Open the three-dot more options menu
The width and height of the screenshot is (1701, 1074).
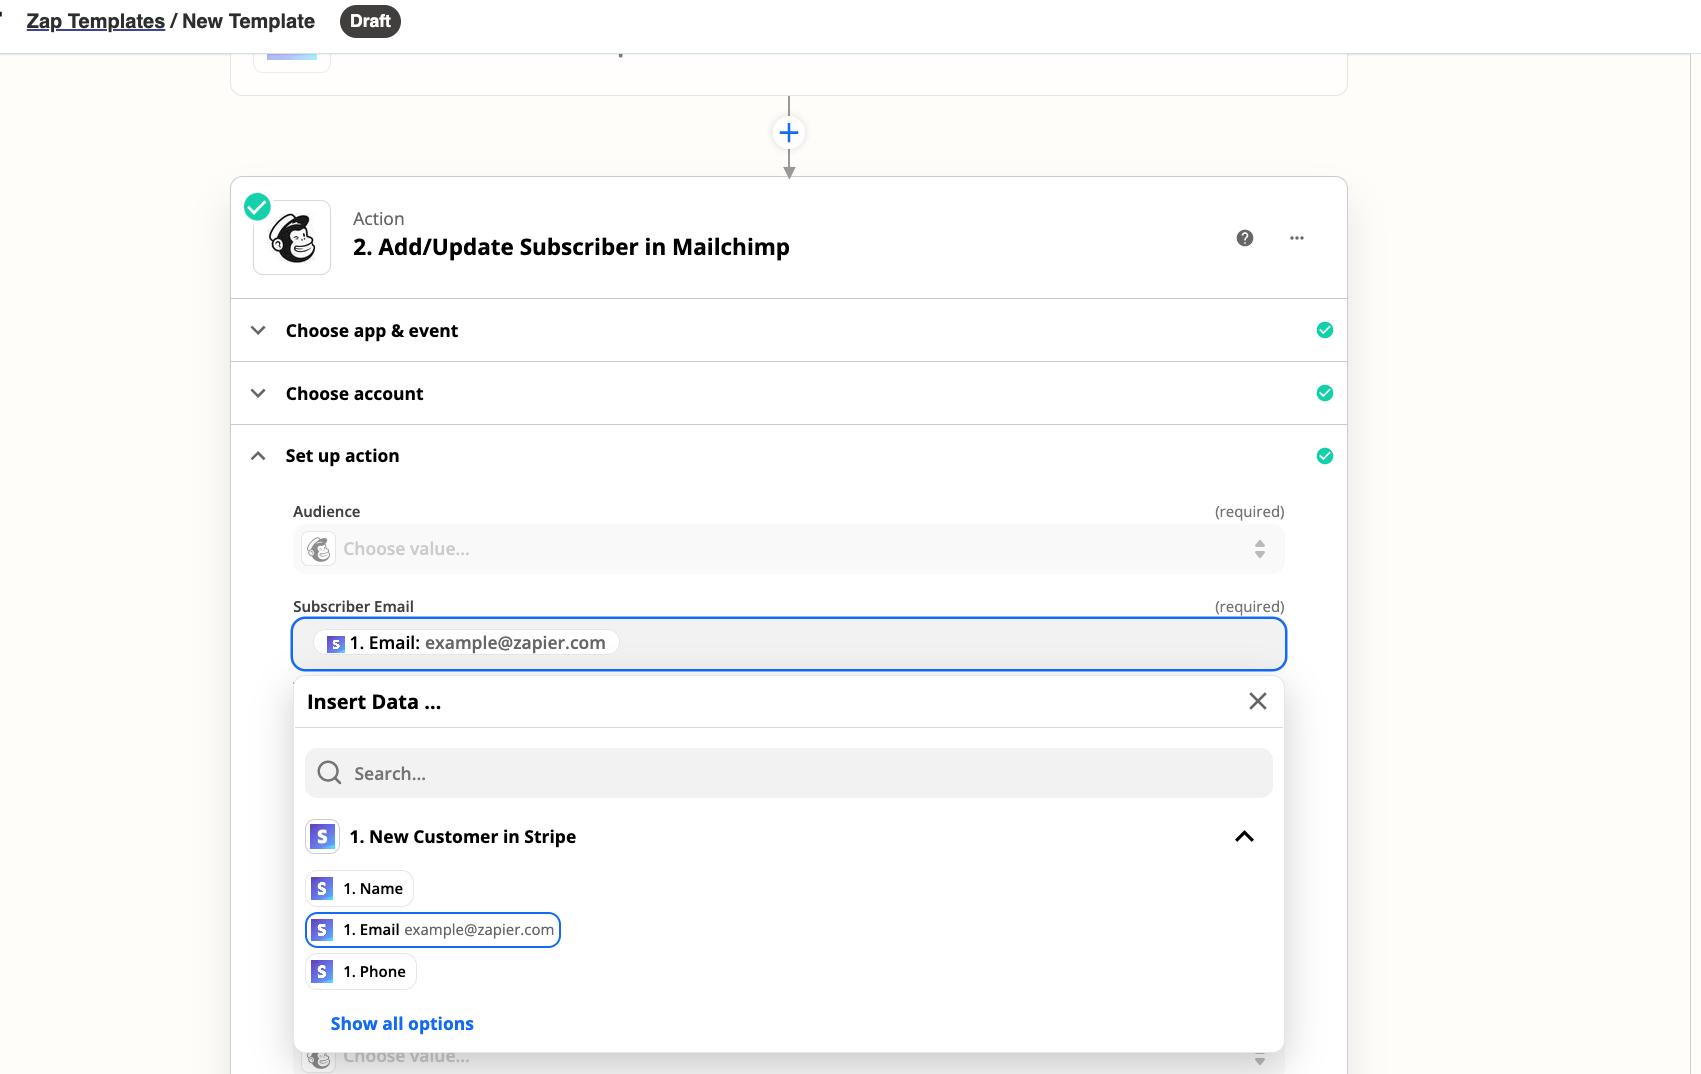tap(1297, 238)
